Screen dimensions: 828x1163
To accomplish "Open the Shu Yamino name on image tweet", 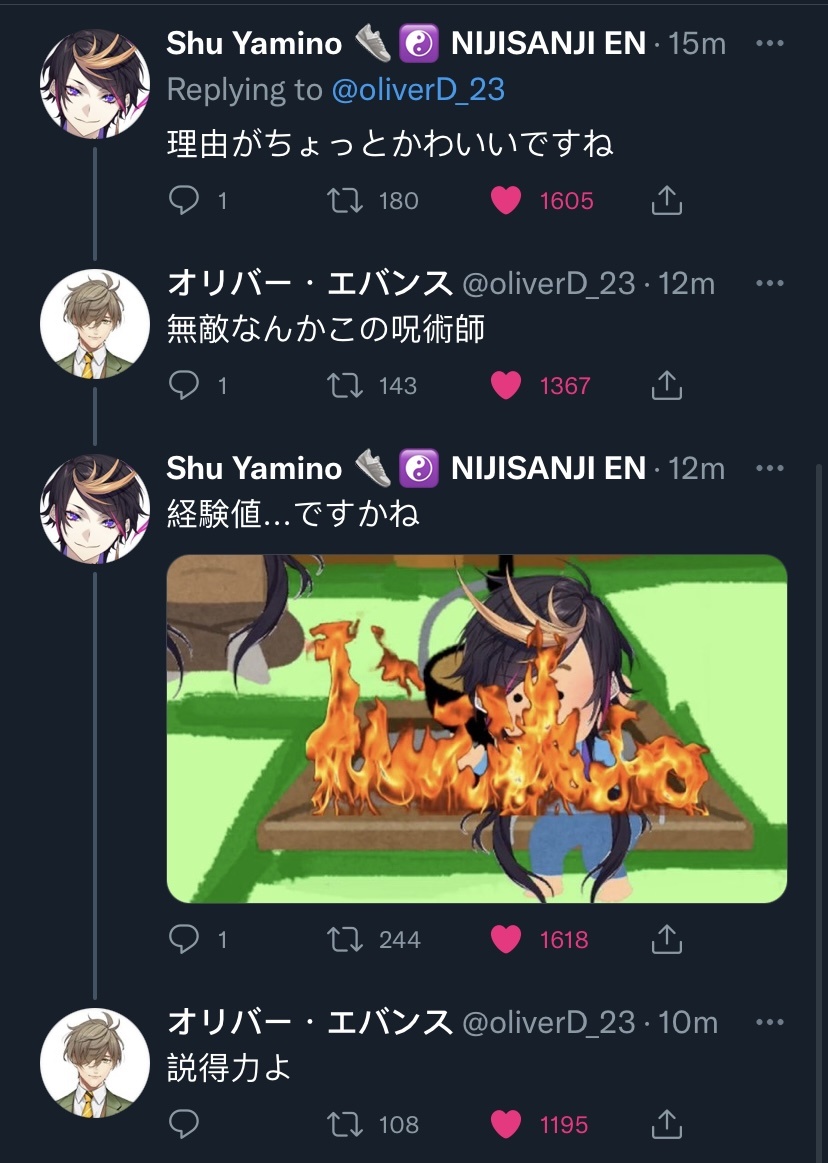I will point(254,468).
